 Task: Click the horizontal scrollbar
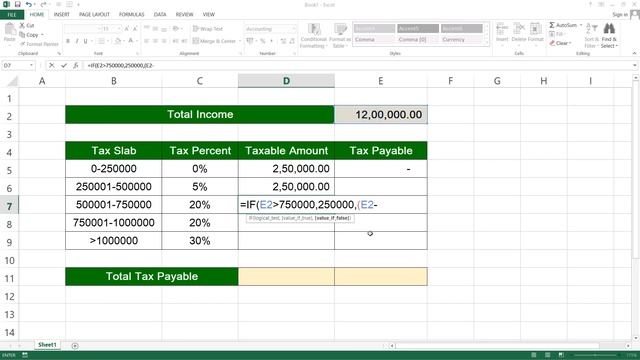pos(510,346)
